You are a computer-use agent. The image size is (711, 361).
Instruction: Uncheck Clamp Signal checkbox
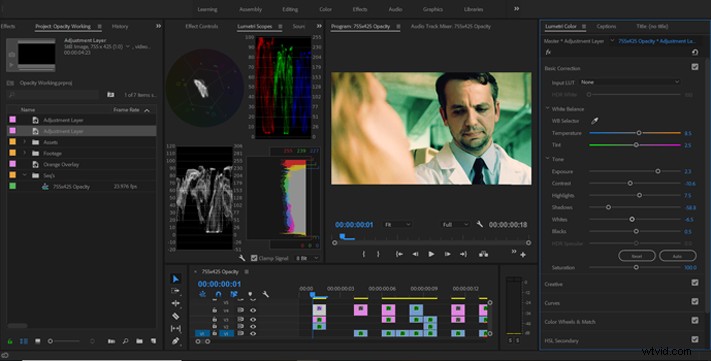click(x=254, y=258)
